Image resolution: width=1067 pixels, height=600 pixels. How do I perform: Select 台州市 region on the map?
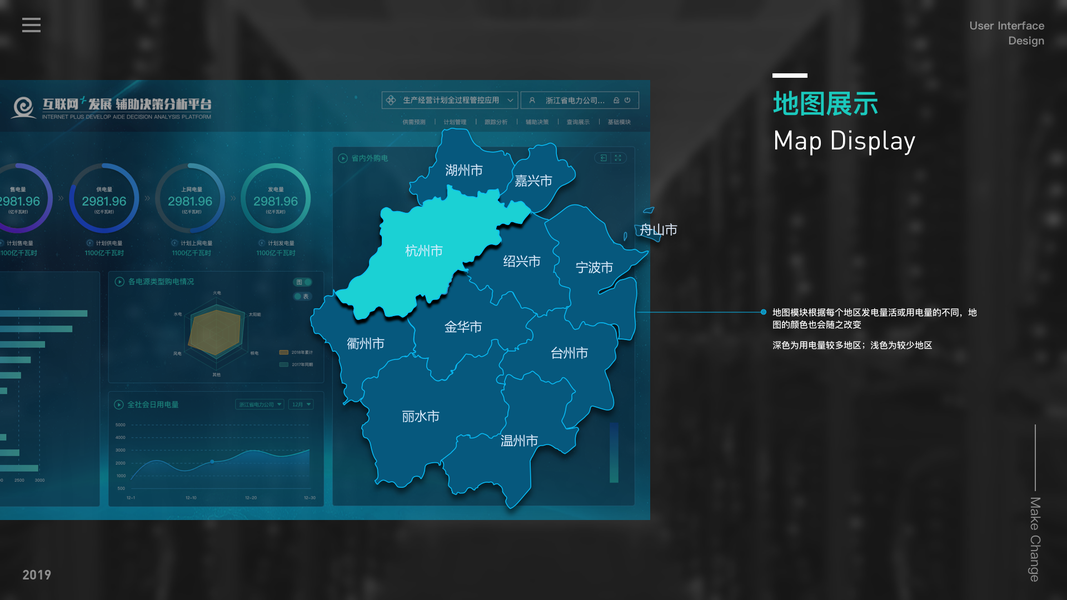569,353
